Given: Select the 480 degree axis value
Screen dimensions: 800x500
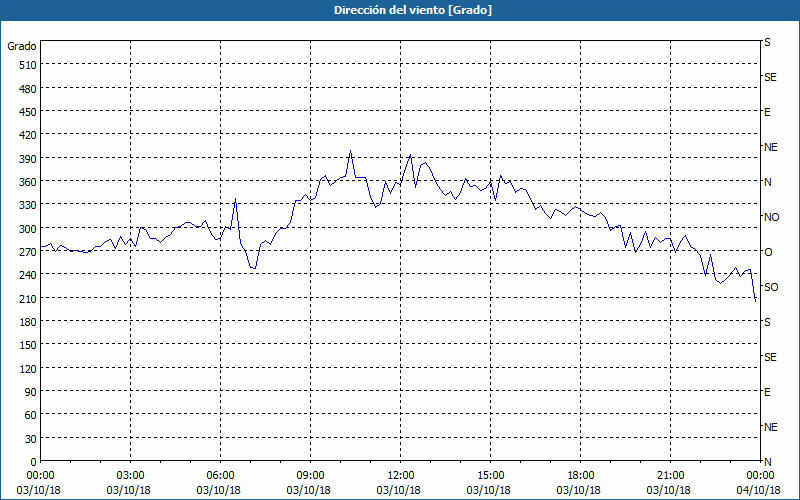Looking at the screenshot, I should [28, 88].
